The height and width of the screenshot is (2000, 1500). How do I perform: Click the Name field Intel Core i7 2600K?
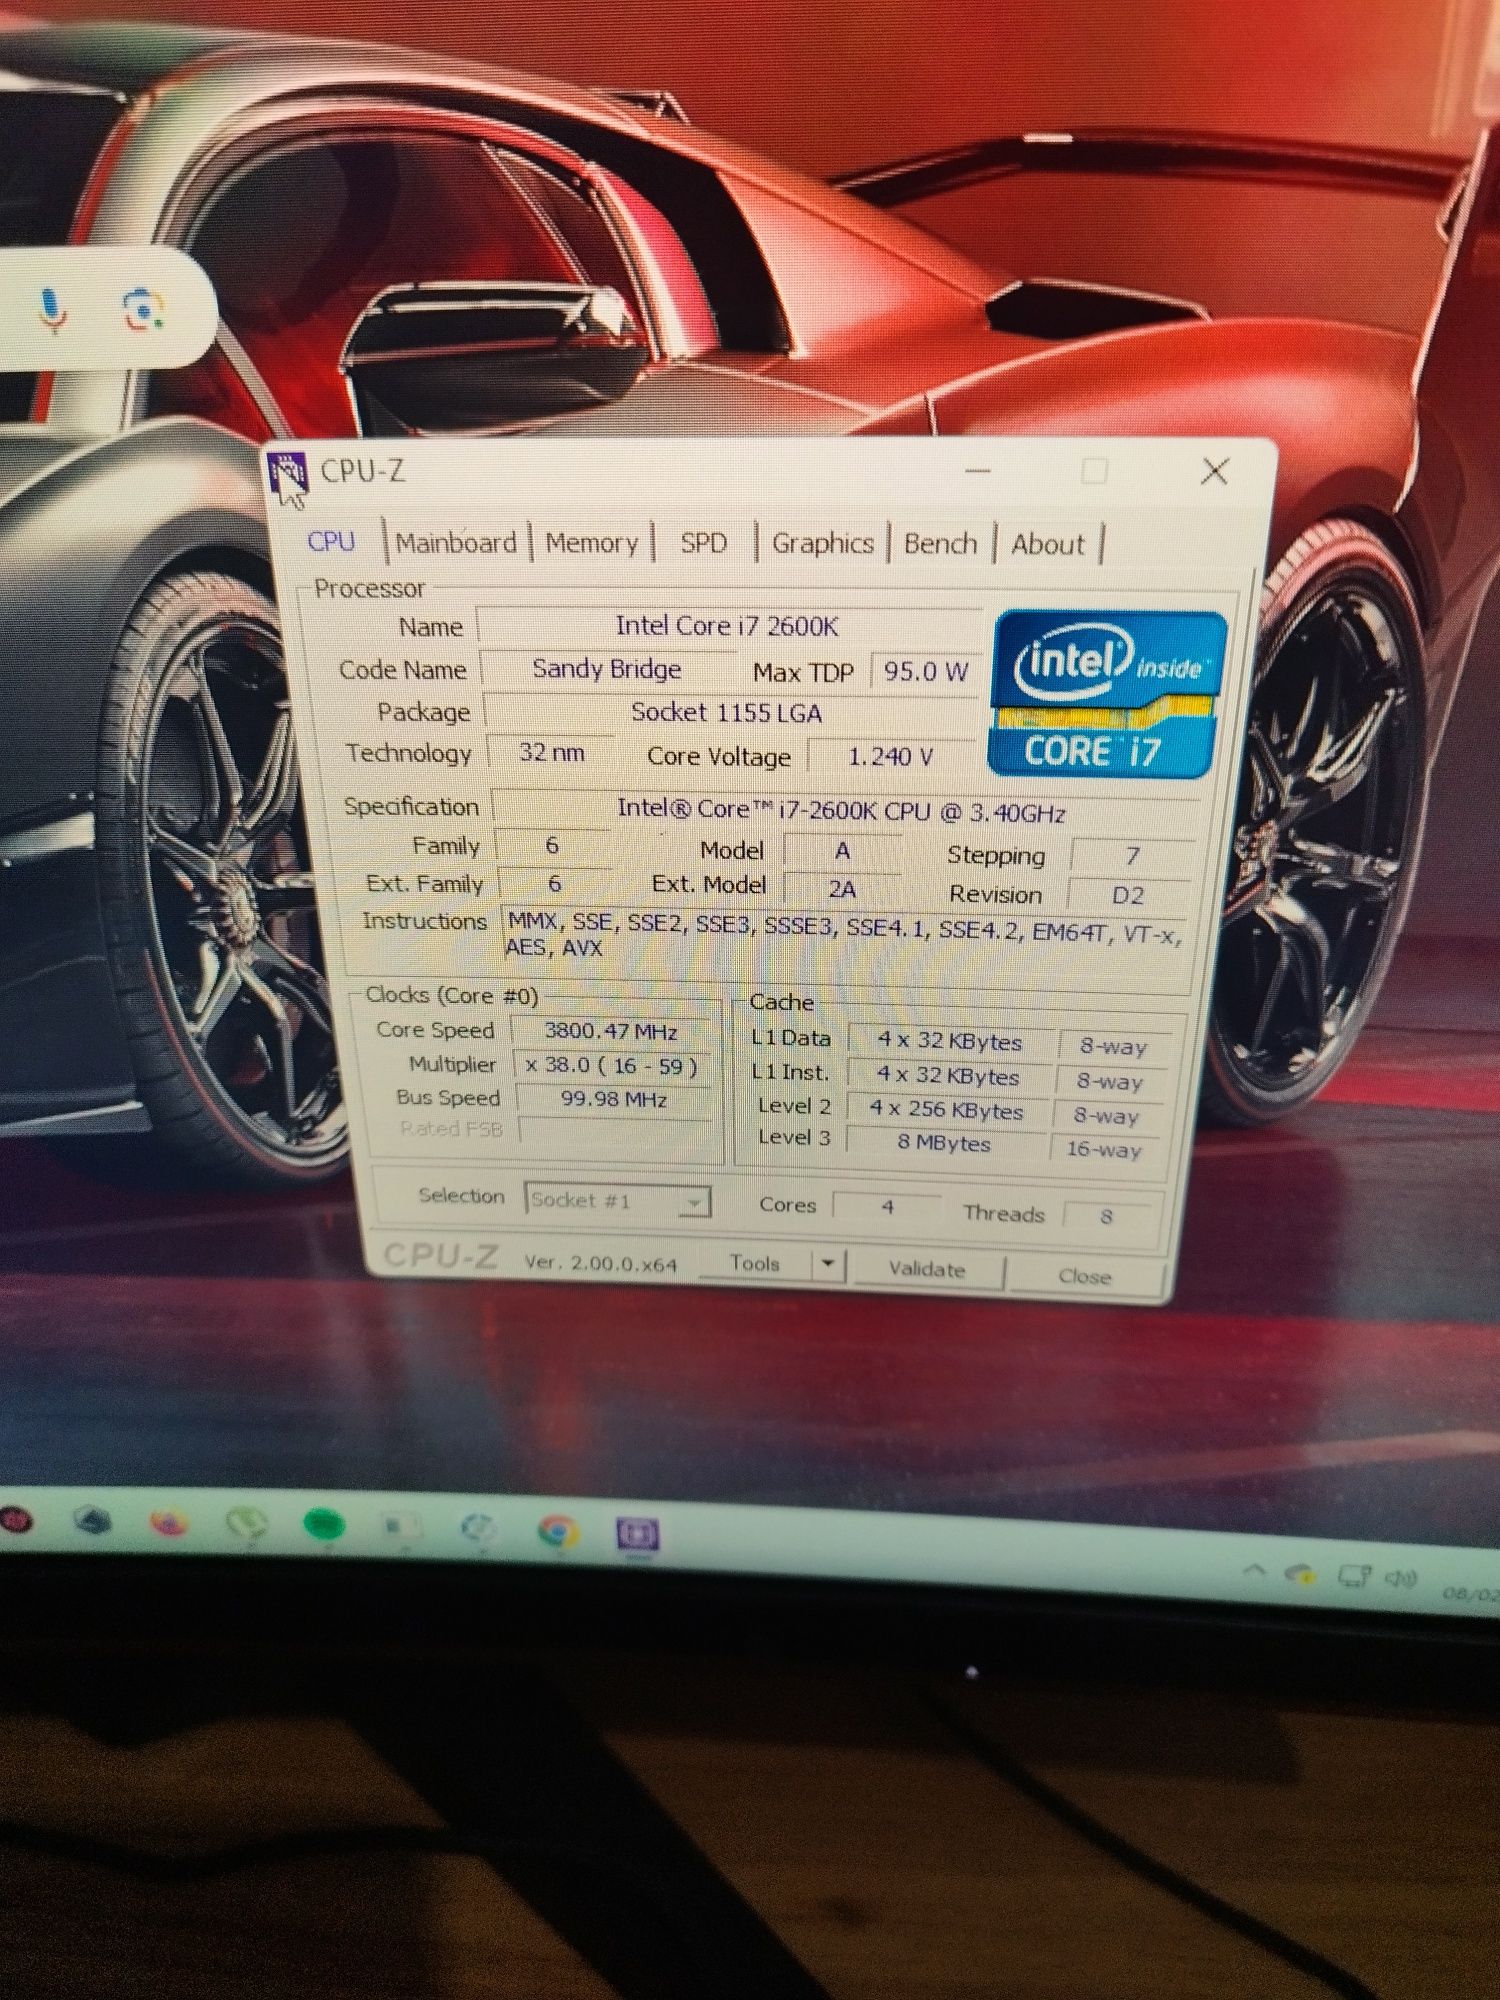coord(728,626)
